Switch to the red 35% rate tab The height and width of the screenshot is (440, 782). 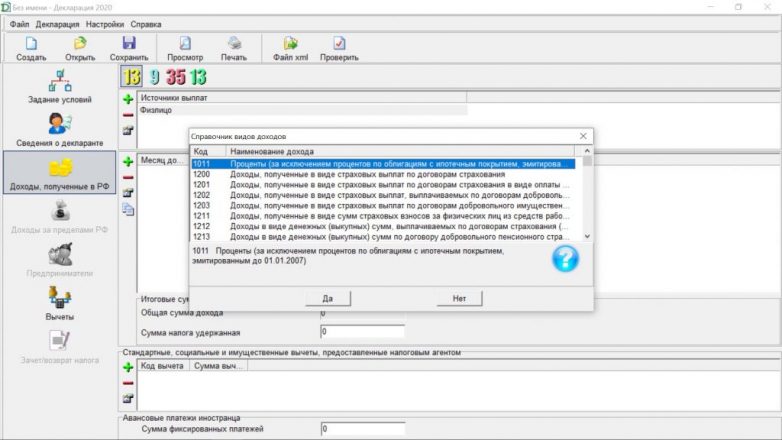point(176,75)
